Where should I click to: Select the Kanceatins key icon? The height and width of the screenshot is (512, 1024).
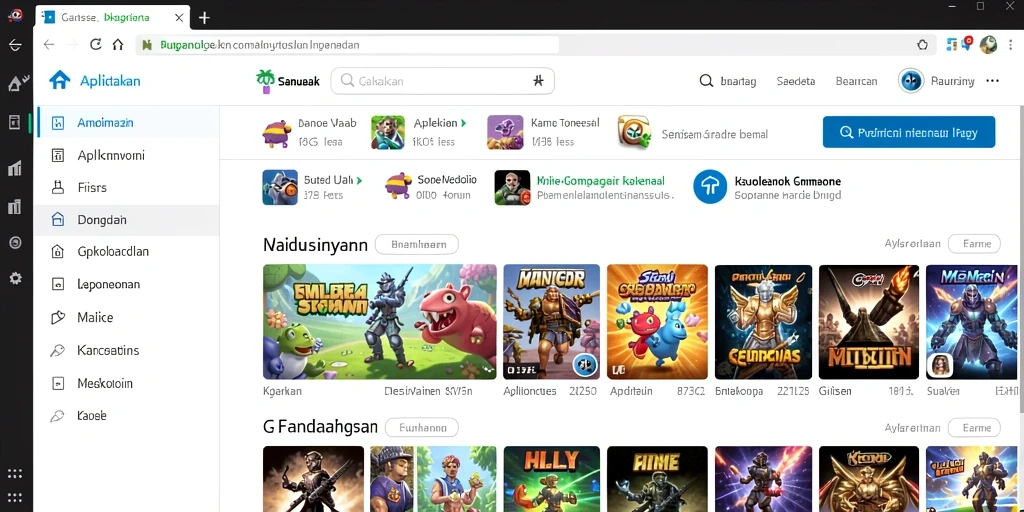point(57,351)
